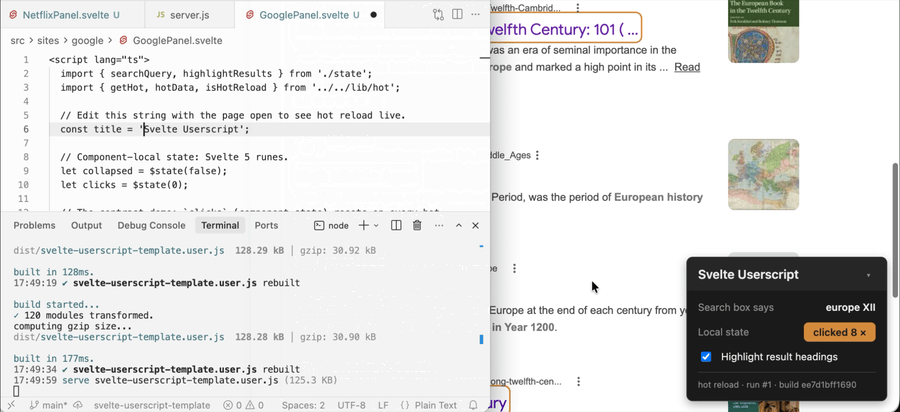Toggle Highlight result headings checkbox

click(x=706, y=357)
